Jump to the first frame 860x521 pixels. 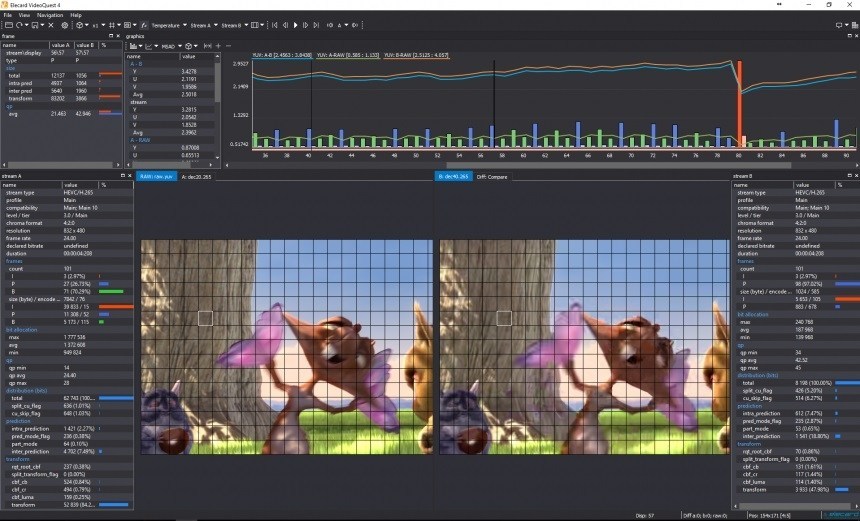(275, 25)
